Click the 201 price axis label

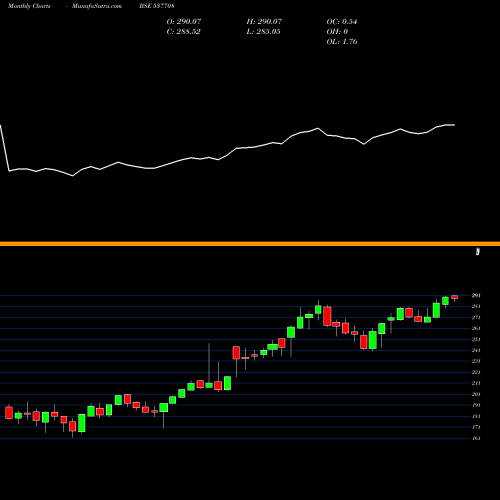[476, 394]
